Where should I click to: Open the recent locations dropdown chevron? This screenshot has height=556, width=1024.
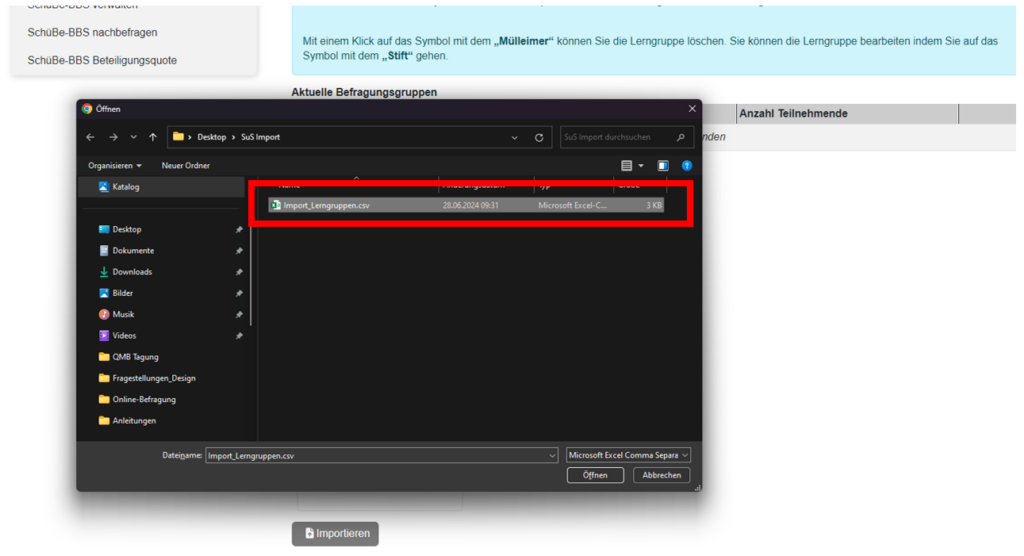[133, 137]
